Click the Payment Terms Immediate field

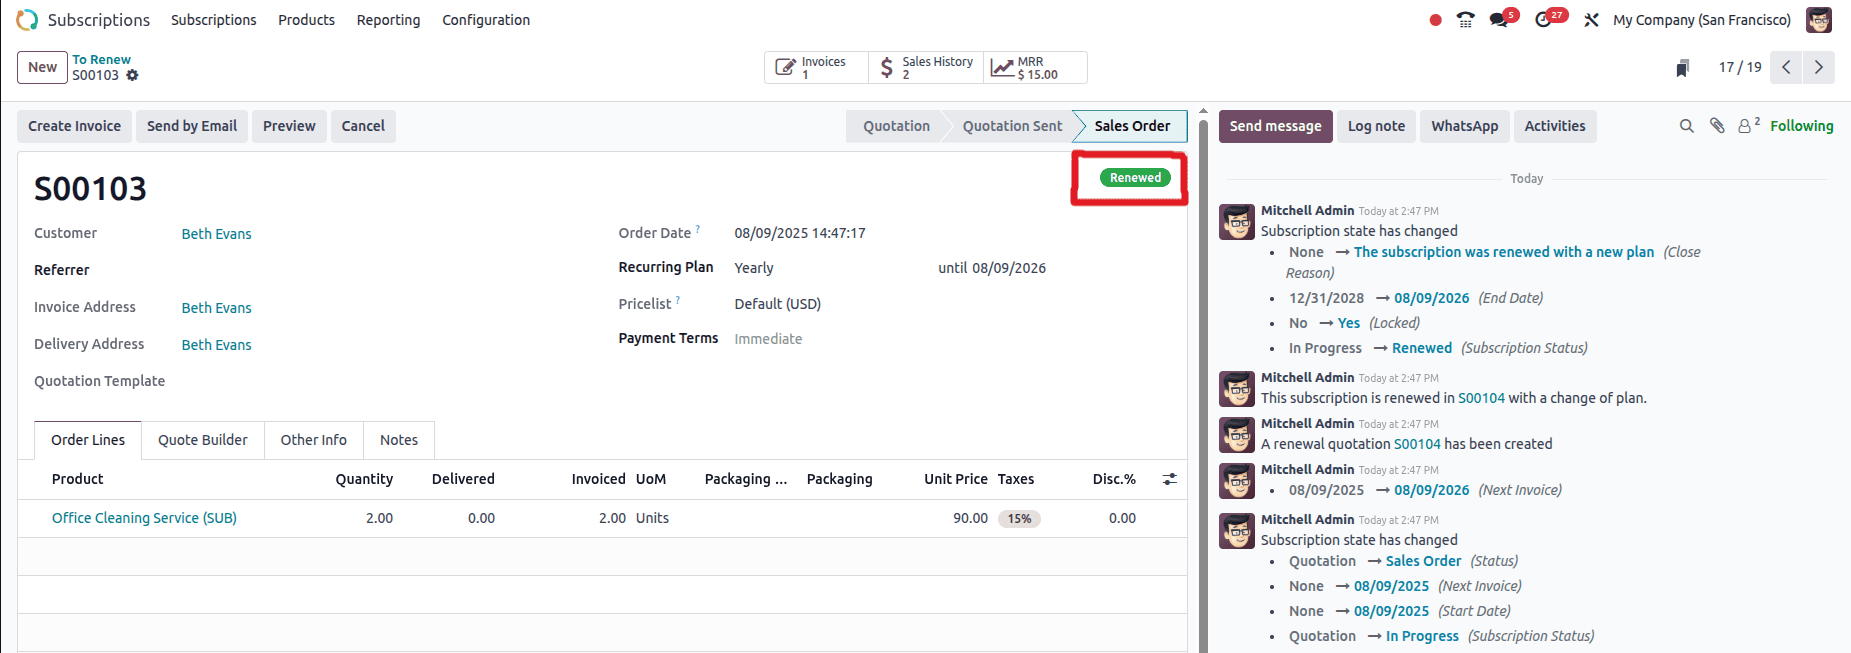(768, 339)
